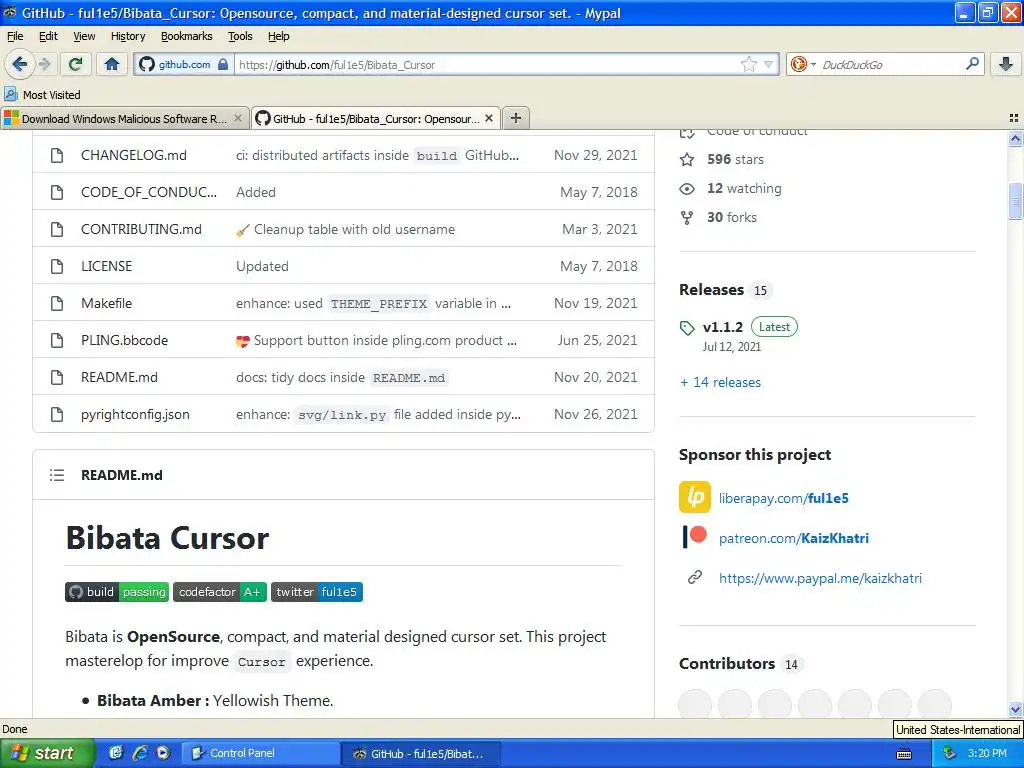This screenshot has width=1024, height=768.
Task: Click the keyboard language bar tray icon
Action: coord(904,754)
